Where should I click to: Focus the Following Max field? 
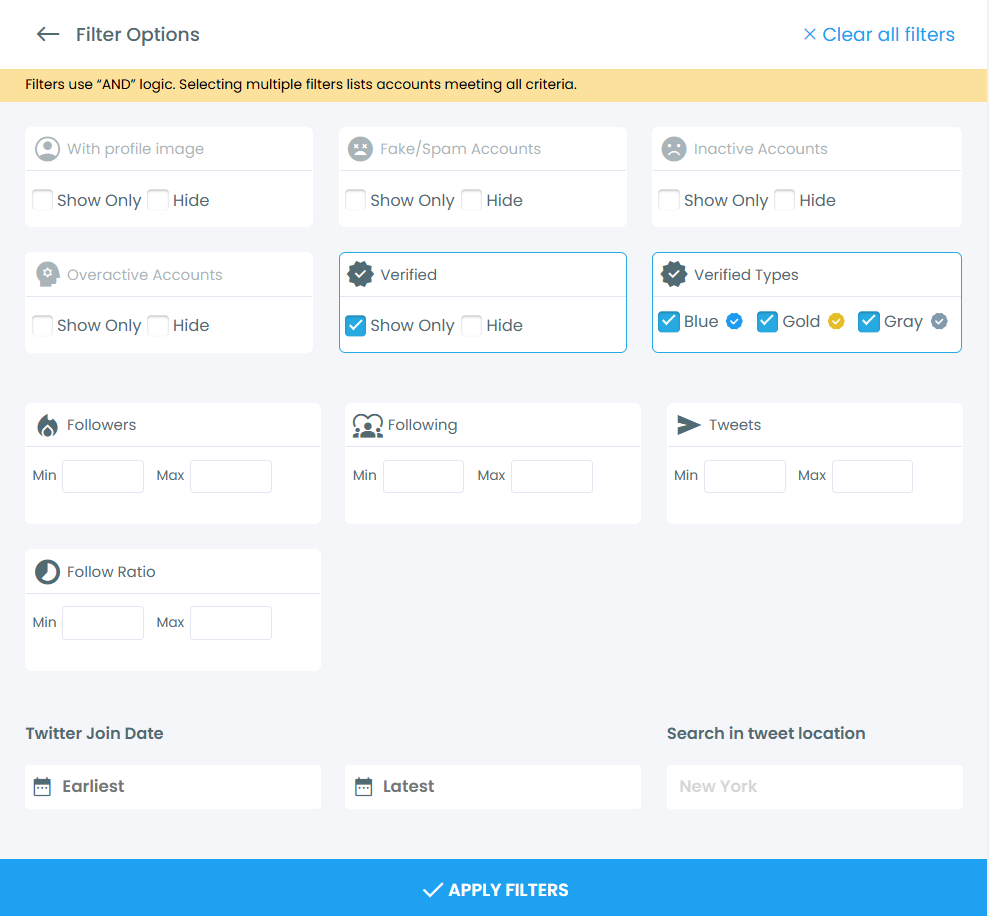552,476
